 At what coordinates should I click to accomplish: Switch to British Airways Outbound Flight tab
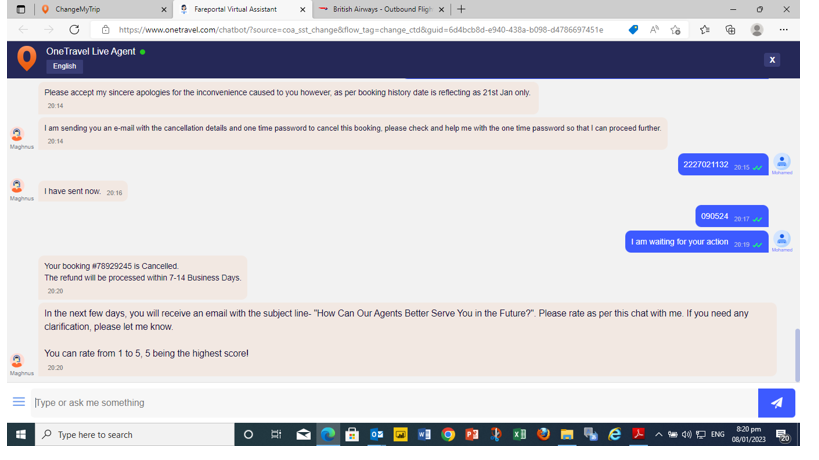pos(381,9)
